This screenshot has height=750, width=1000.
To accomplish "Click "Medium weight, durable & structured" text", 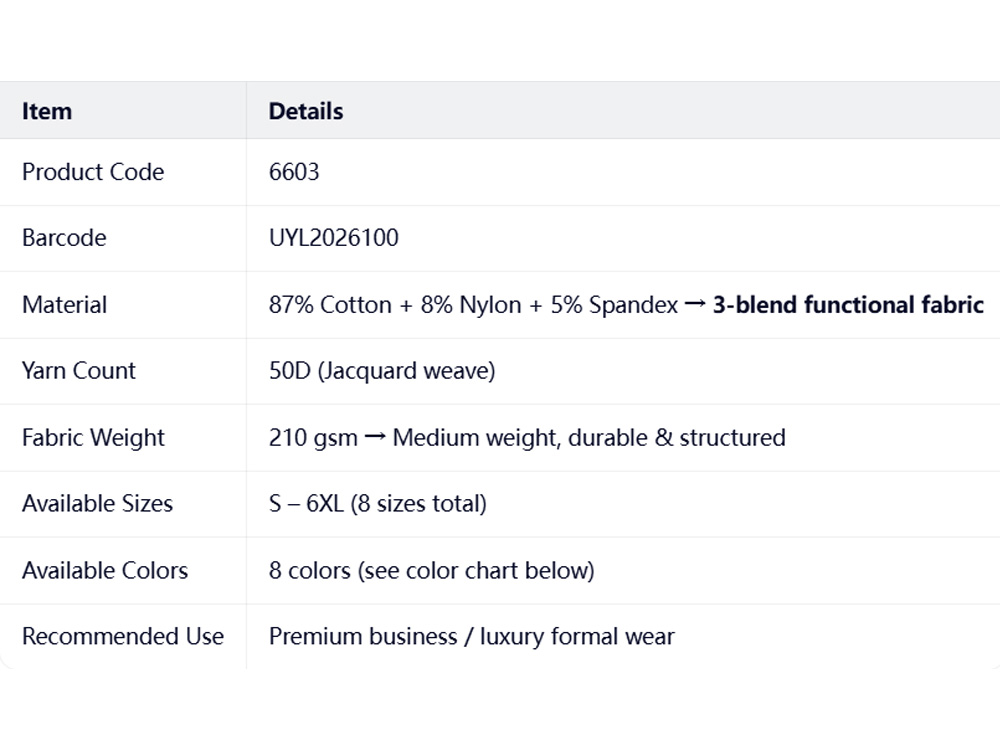I will tap(589, 438).
